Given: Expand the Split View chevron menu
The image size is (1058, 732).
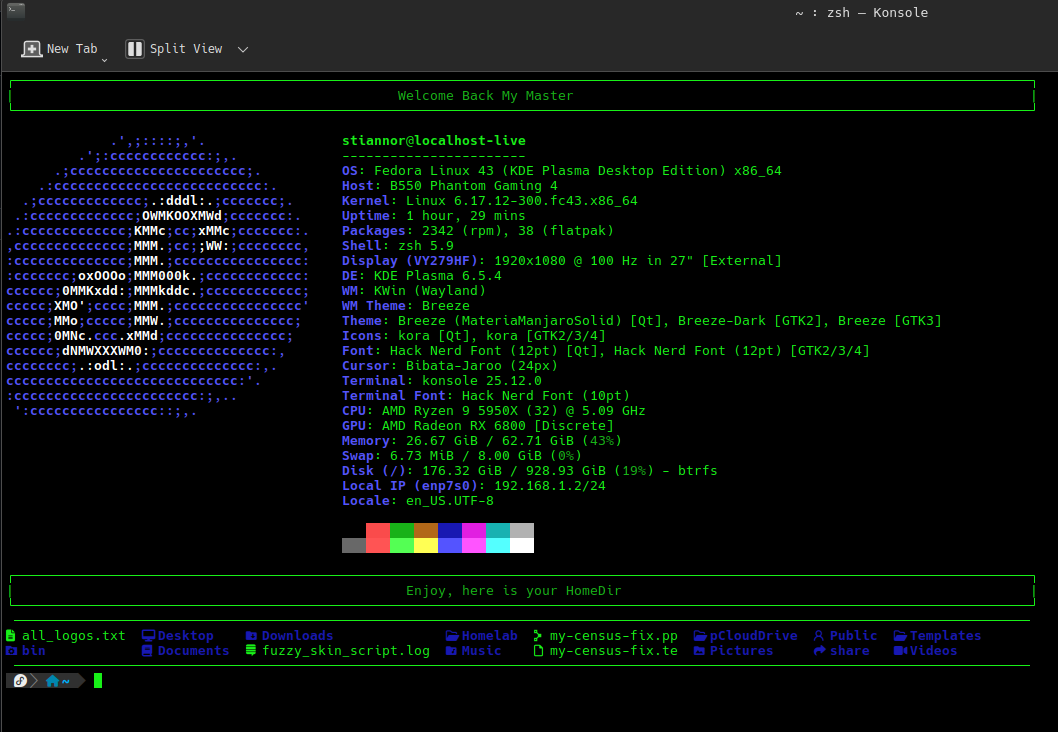Looking at the screenshot, I should pyautogui.click(x=242, y=49).
